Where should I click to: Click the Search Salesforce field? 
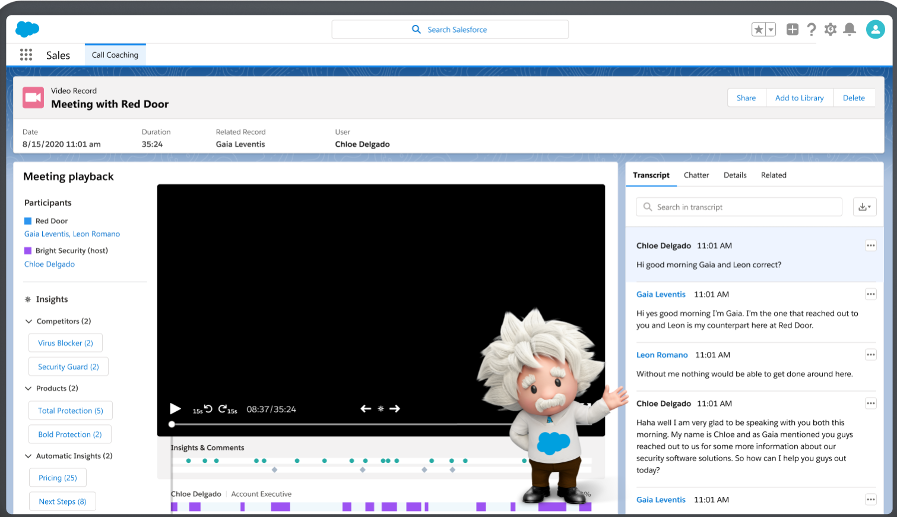tap(450, 29)
